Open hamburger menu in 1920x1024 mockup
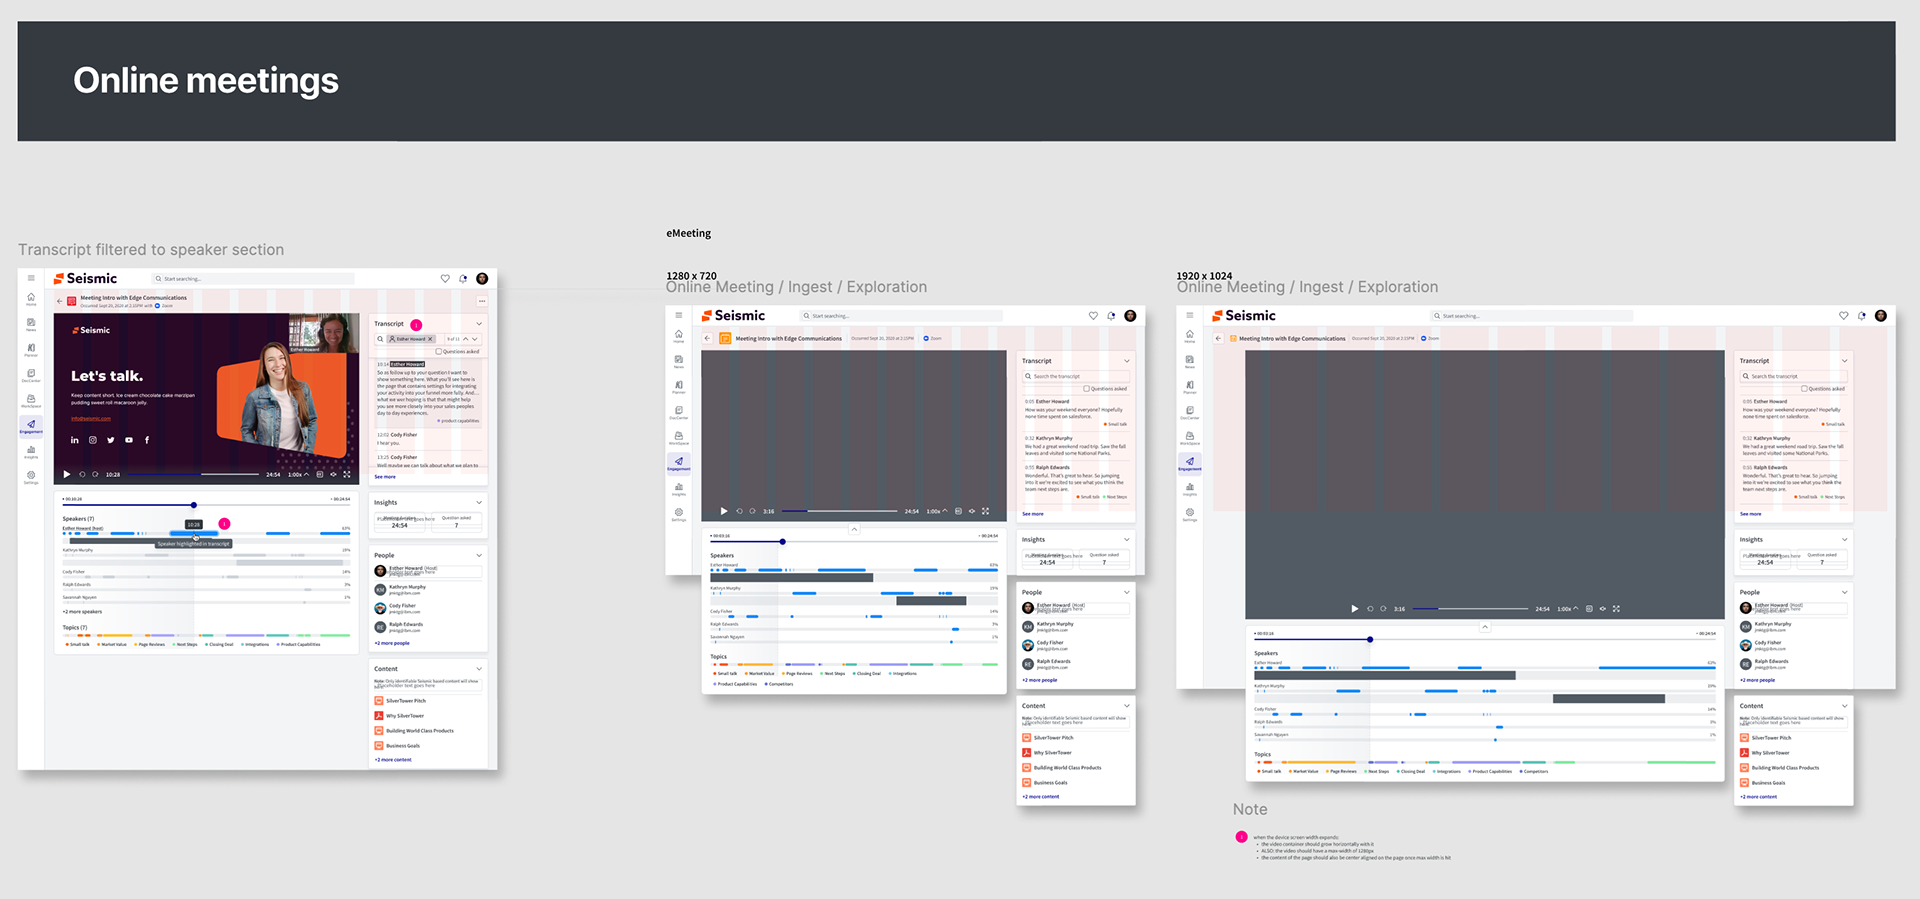 click(1189, 315)
